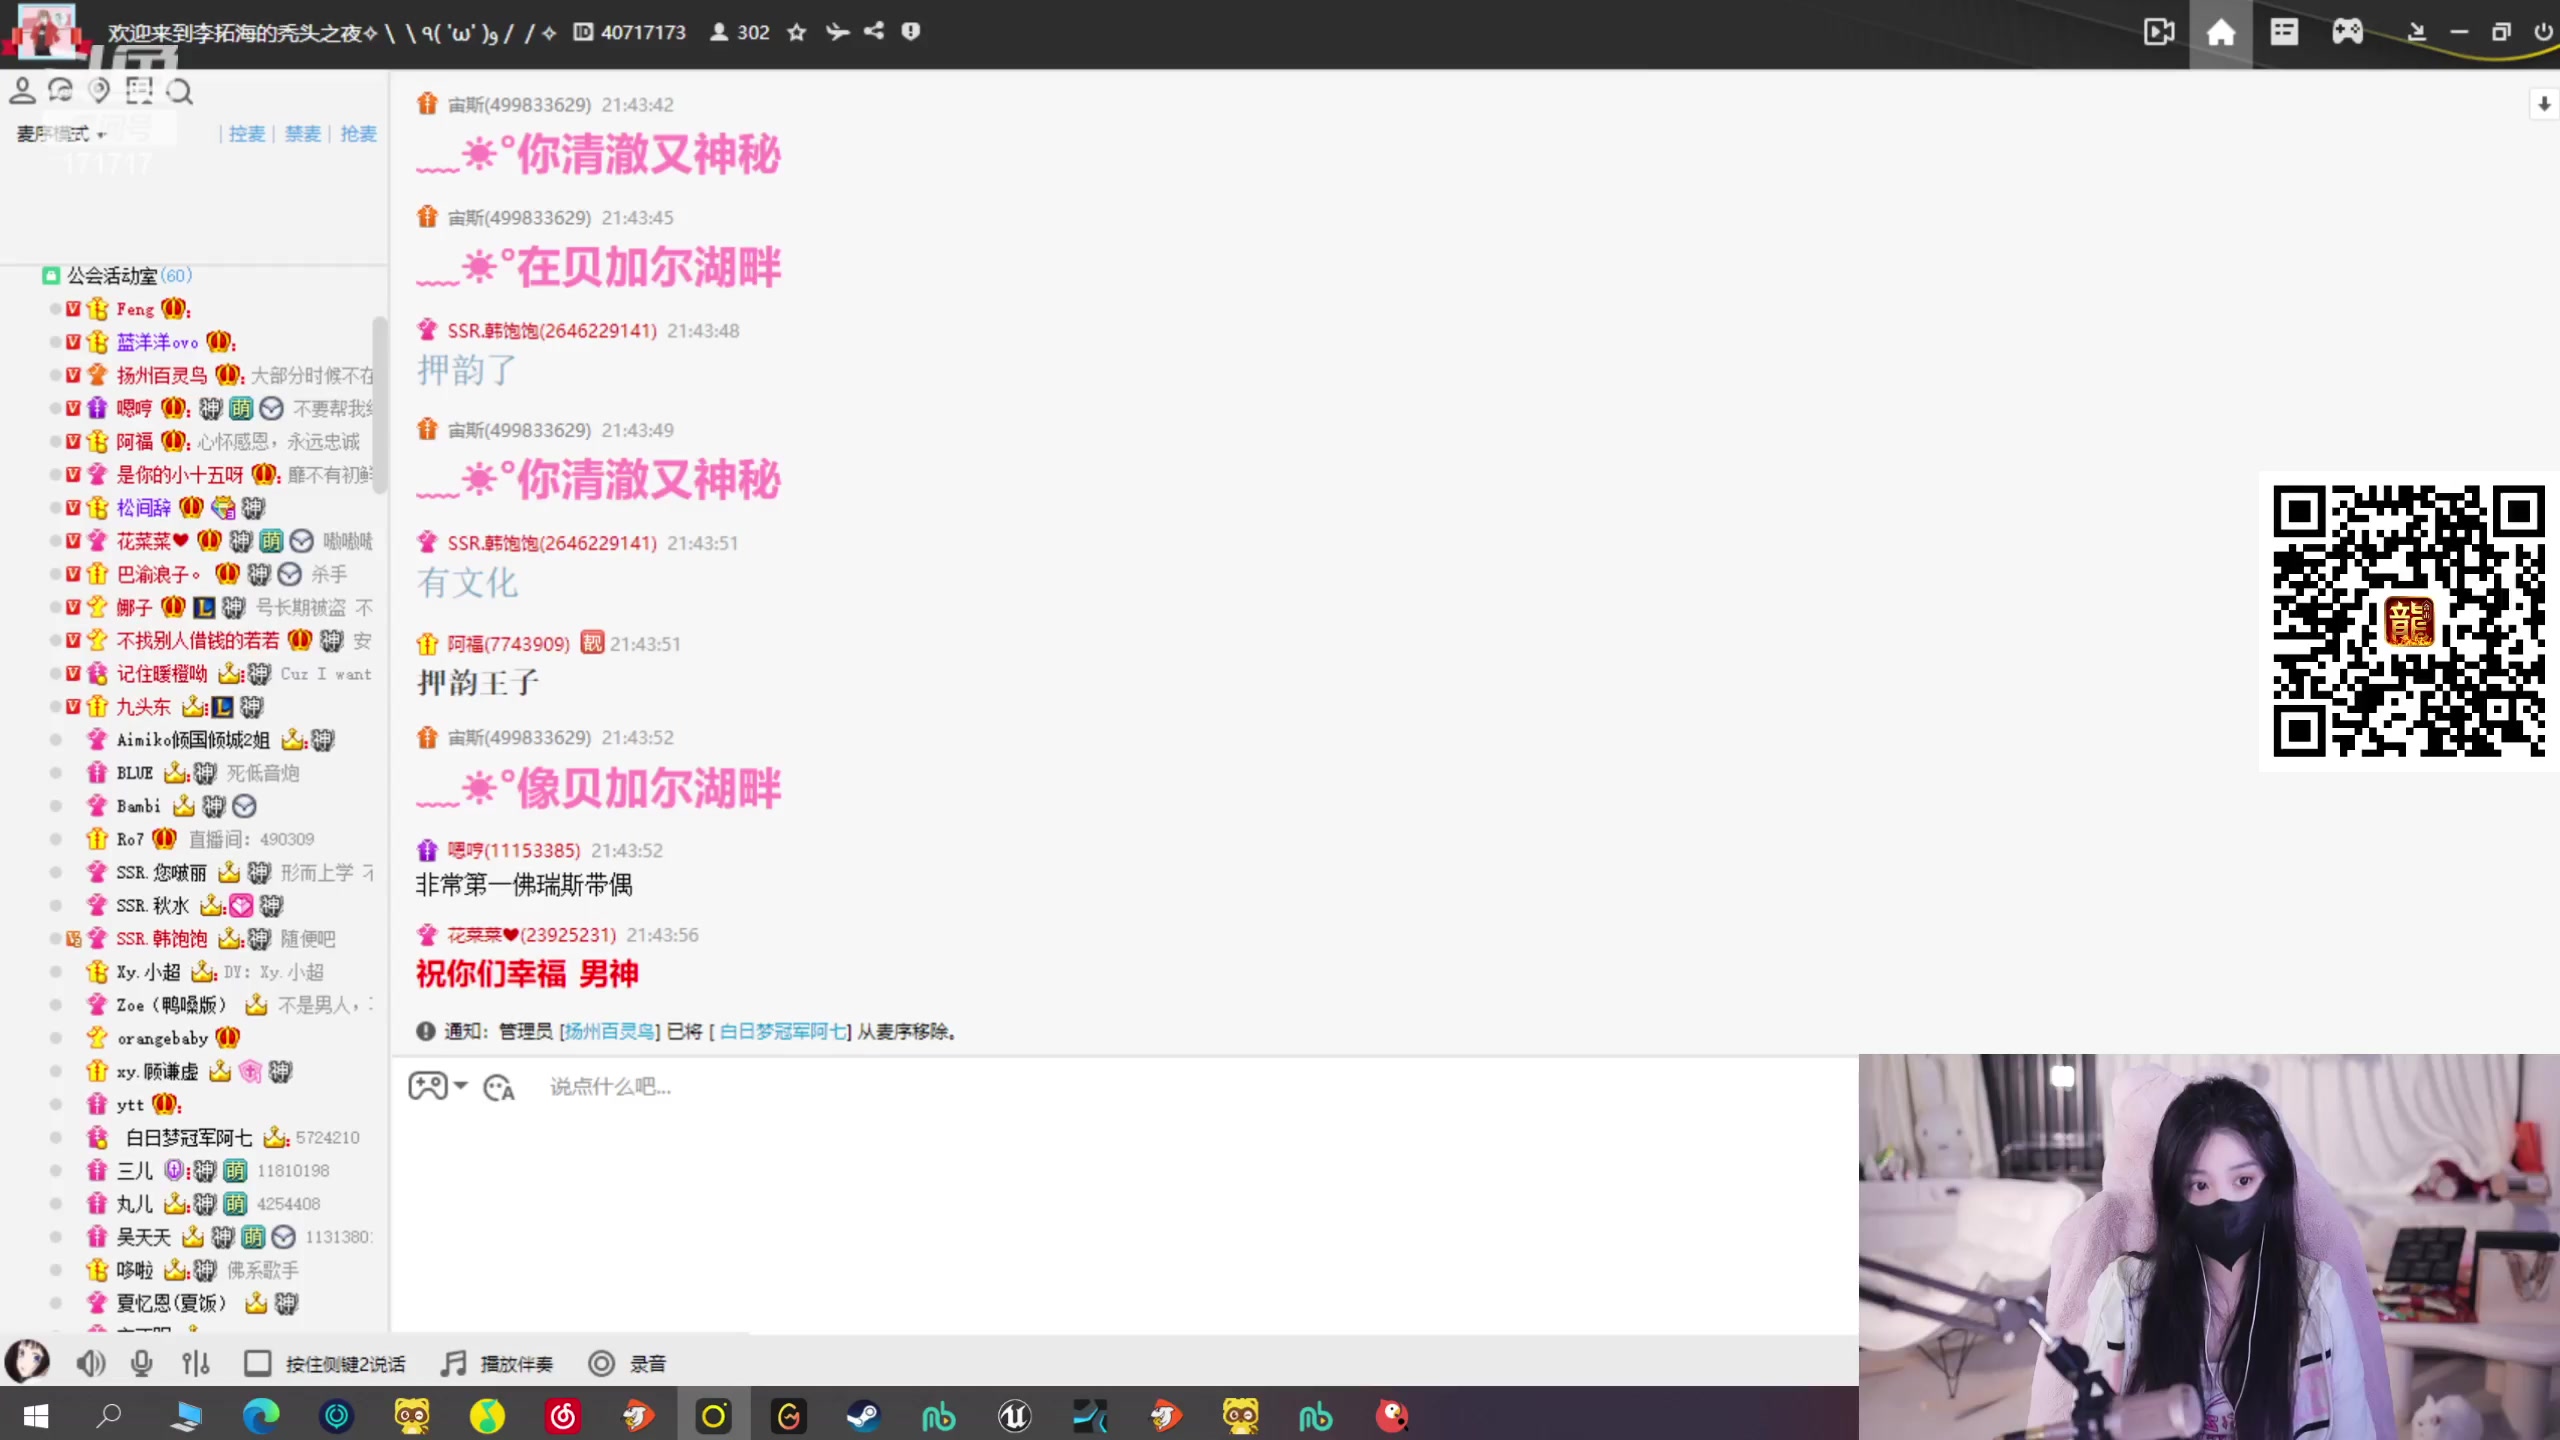This screenshot has height=1440, width=2560.
Task: Expand the game controller dropdown arrow
Action: pyautogui.click(x=461, y=1085)
